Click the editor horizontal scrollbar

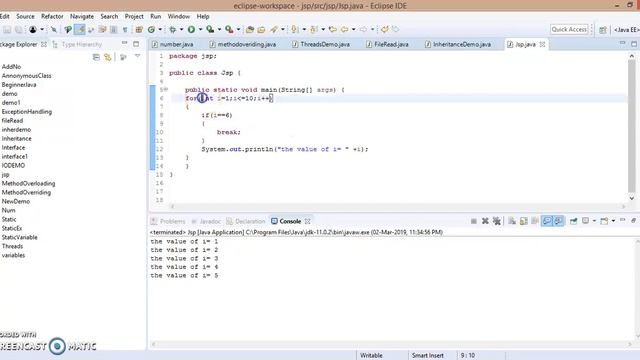click(398, 207)
